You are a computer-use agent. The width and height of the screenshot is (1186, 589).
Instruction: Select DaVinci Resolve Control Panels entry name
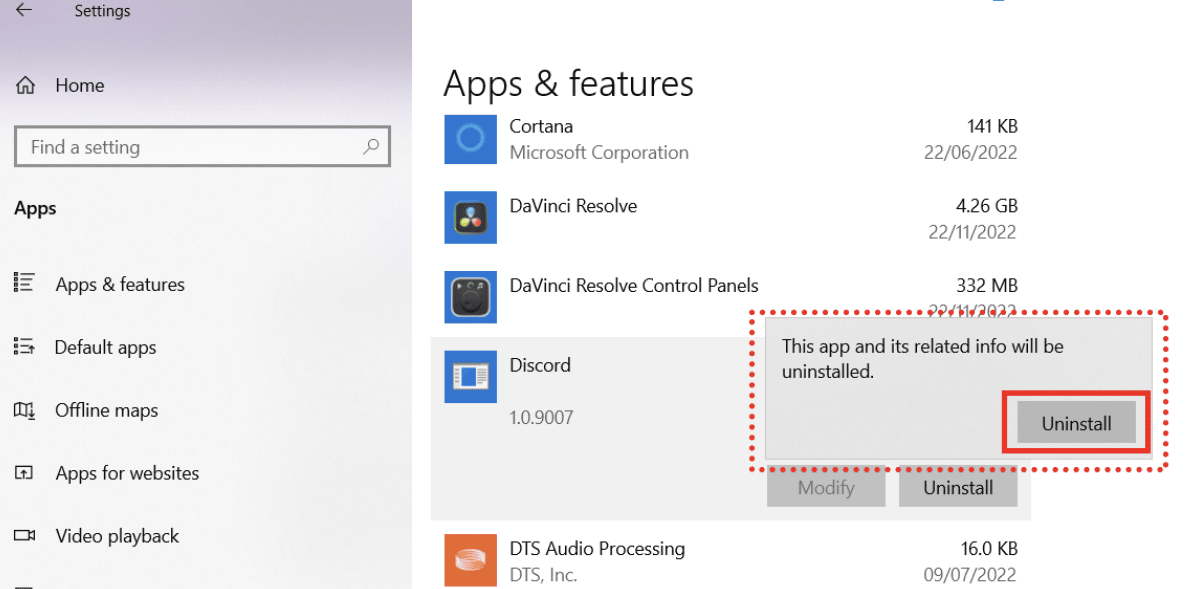[x=634, y=285]
